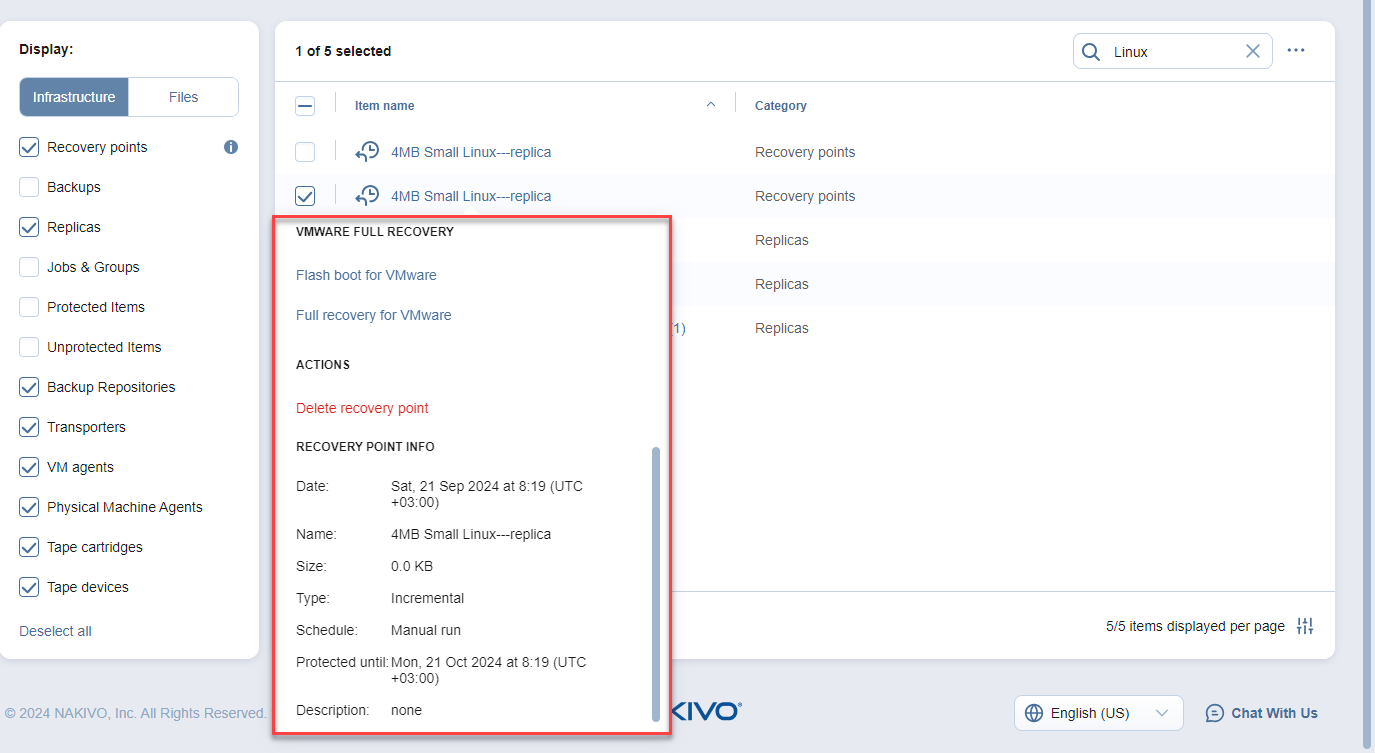Click the info icon beside Recovery points
This screenshot has width=1375, height=753.
pyautogui.click(x=231, y=147)
